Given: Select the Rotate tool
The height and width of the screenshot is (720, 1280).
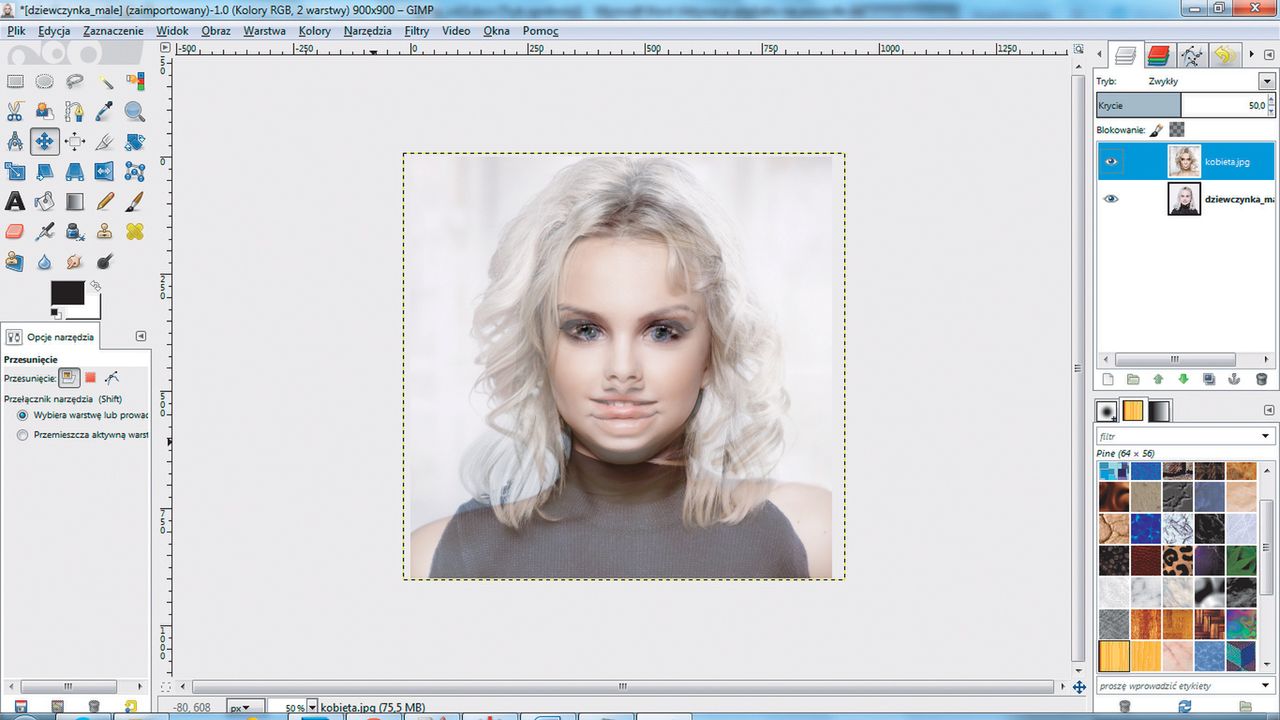Looking at the screenshot, I should click(x=135, y=141).
